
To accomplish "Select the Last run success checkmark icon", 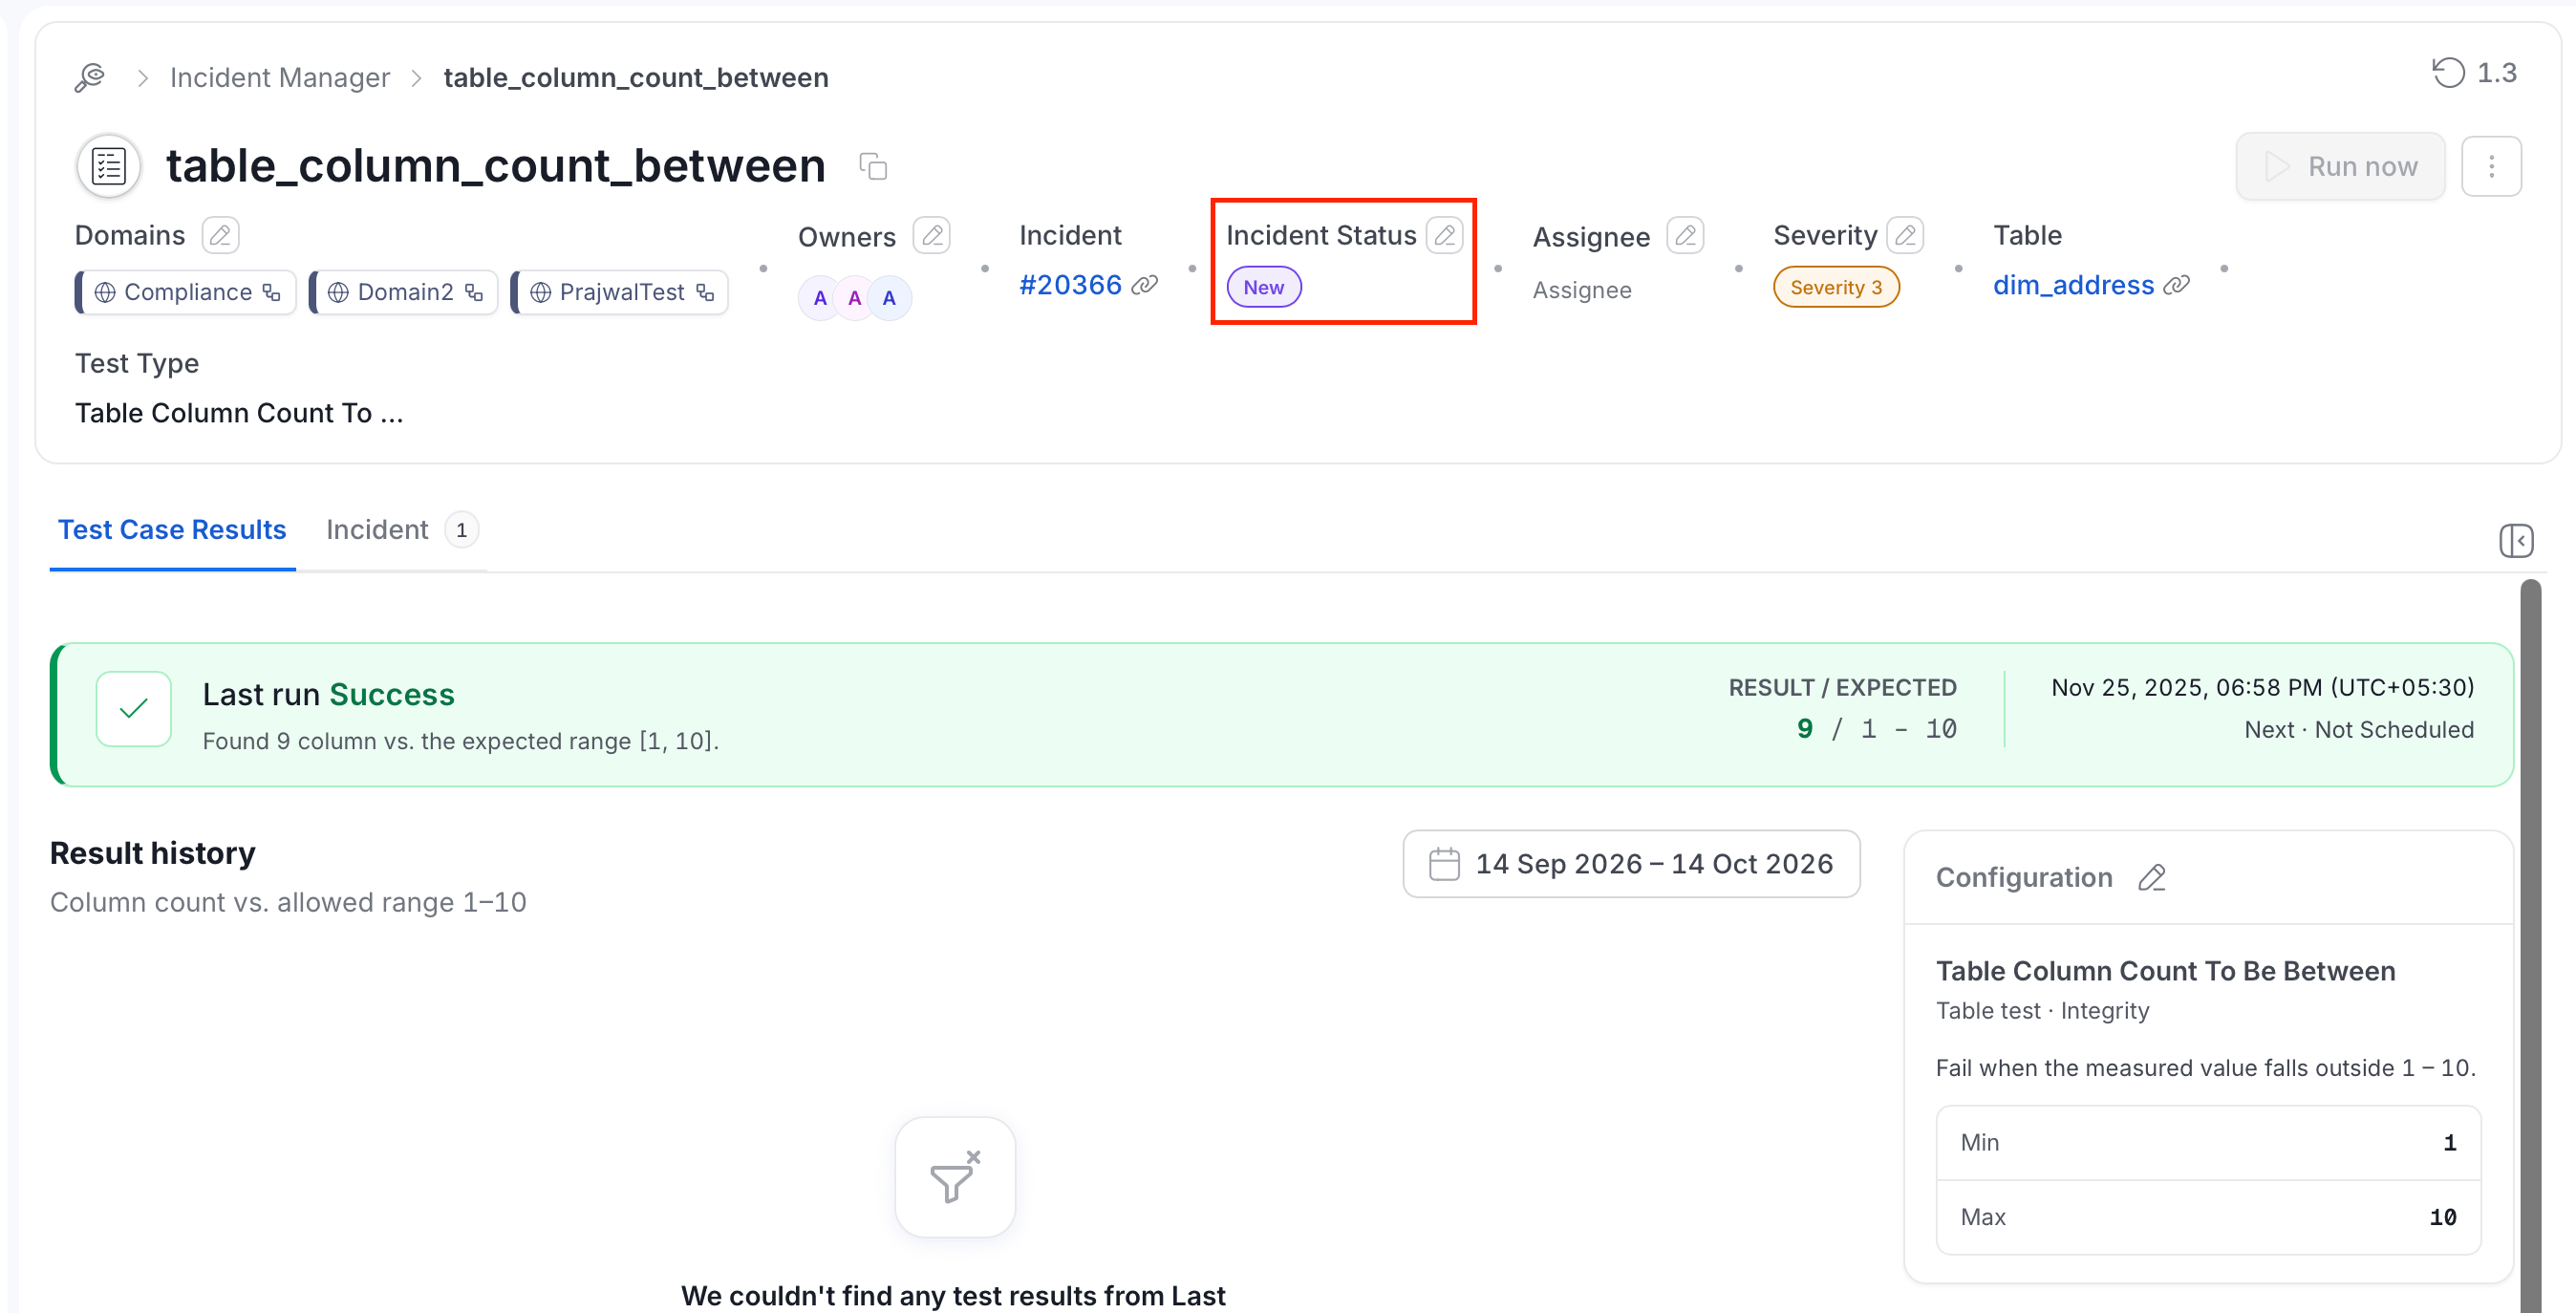I will (133, 708).
